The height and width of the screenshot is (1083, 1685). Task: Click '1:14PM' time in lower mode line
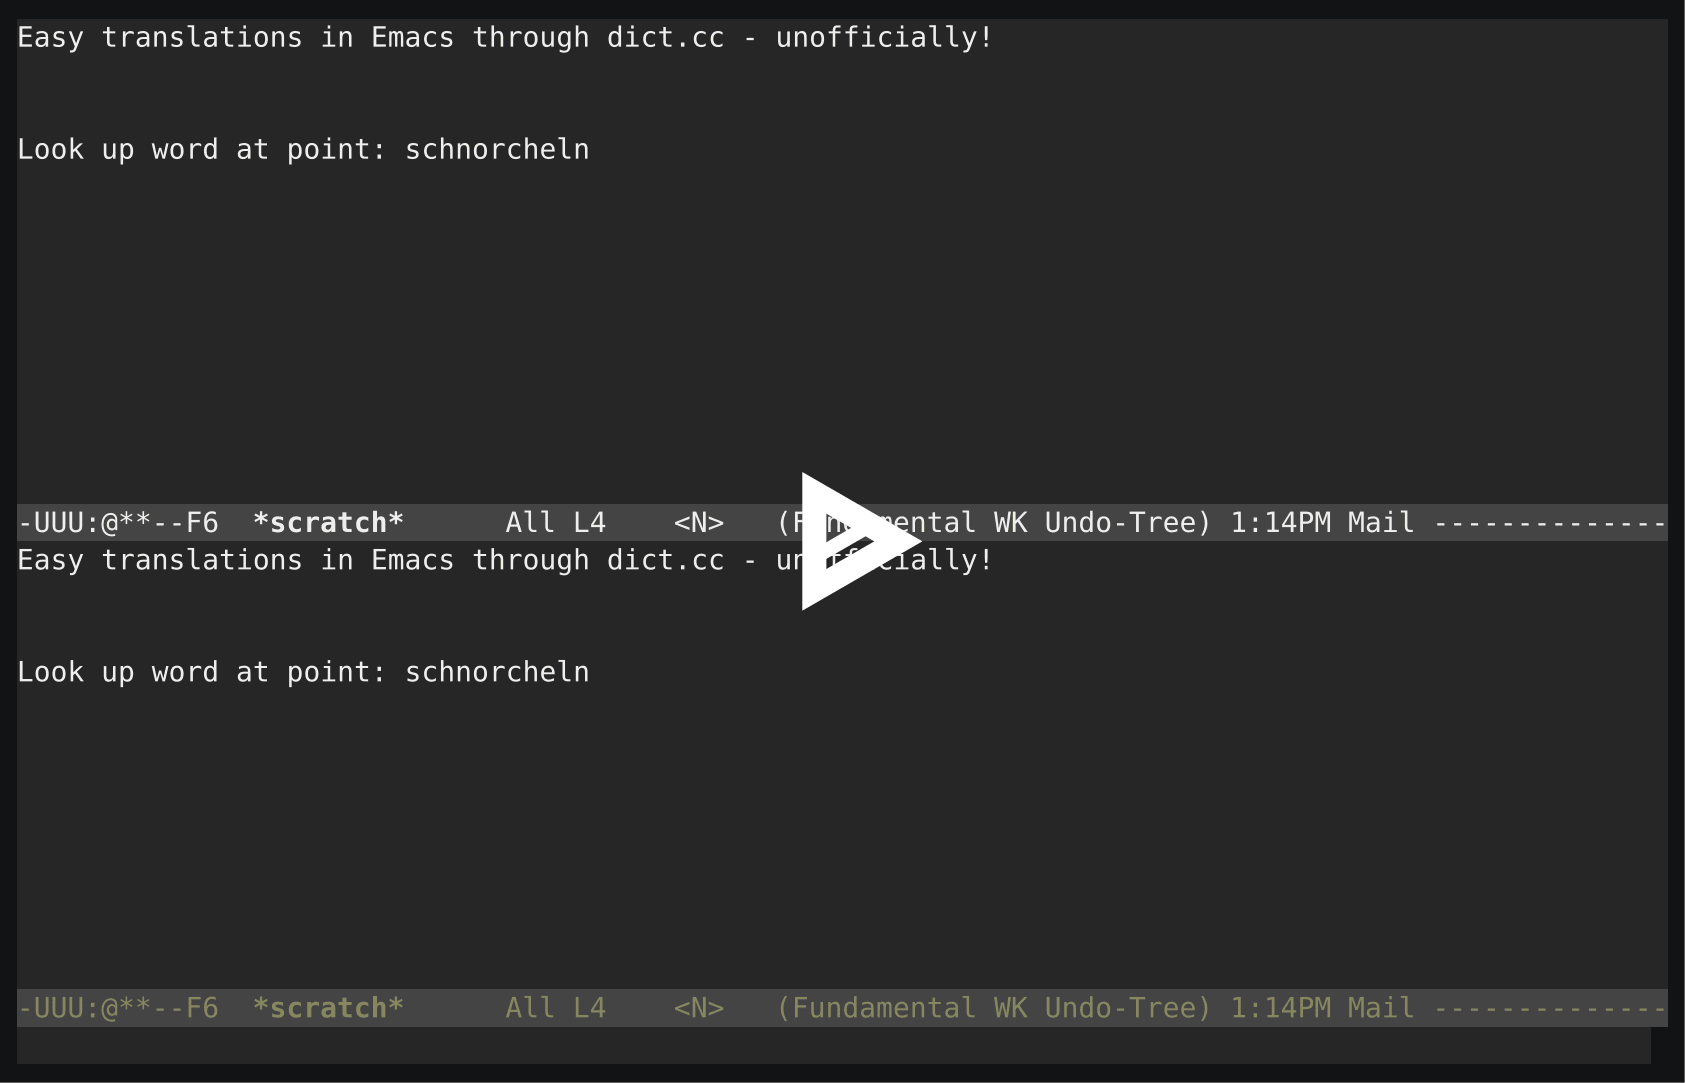pyautogui.click(x=1280, y=1008)
